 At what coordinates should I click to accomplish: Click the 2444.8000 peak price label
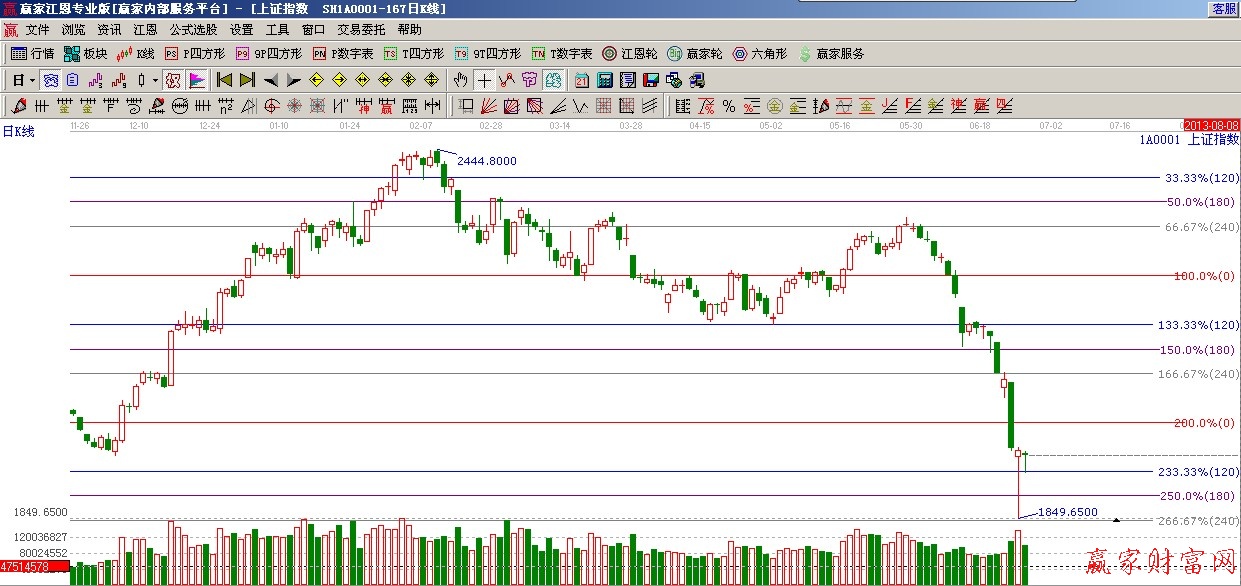click(x=487, y=161)
